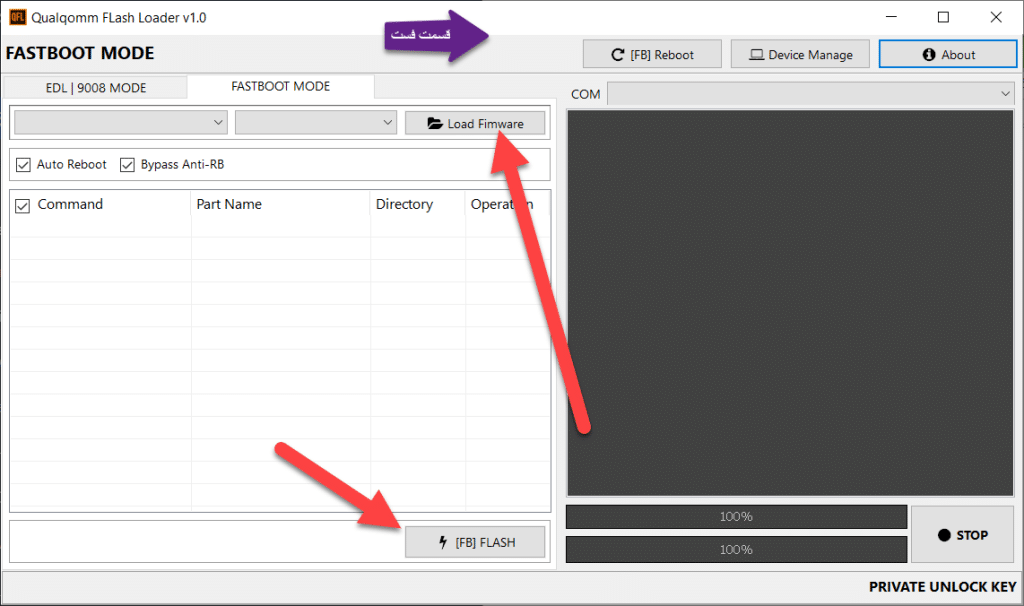
Task: Click PRIVATE UNLOCK KEY text
Action: coord(942,586)
